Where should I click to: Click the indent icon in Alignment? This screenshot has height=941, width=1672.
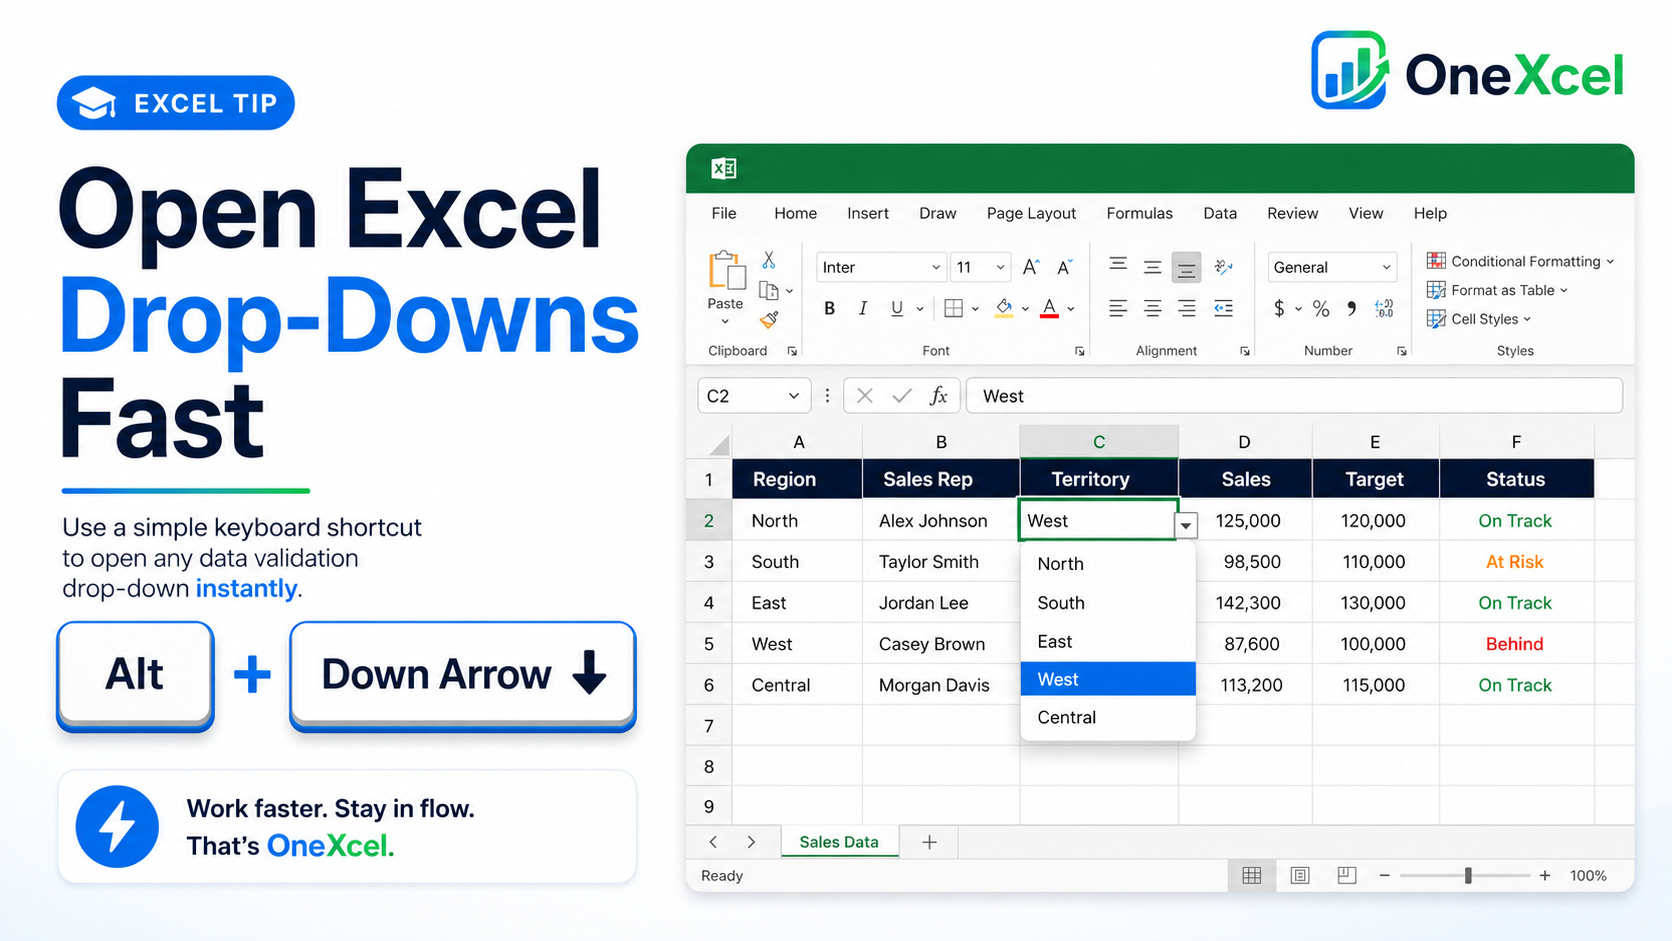(1223, 309)
